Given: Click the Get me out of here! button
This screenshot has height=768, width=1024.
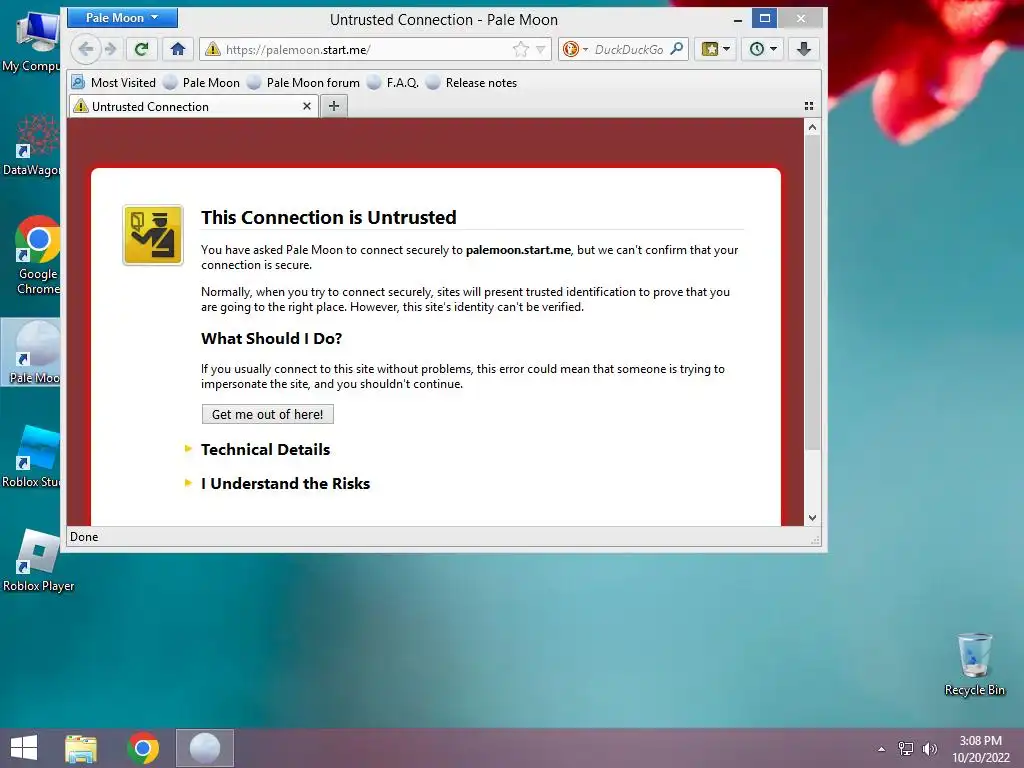Looking at the screenshot, I should coord(268,414).
